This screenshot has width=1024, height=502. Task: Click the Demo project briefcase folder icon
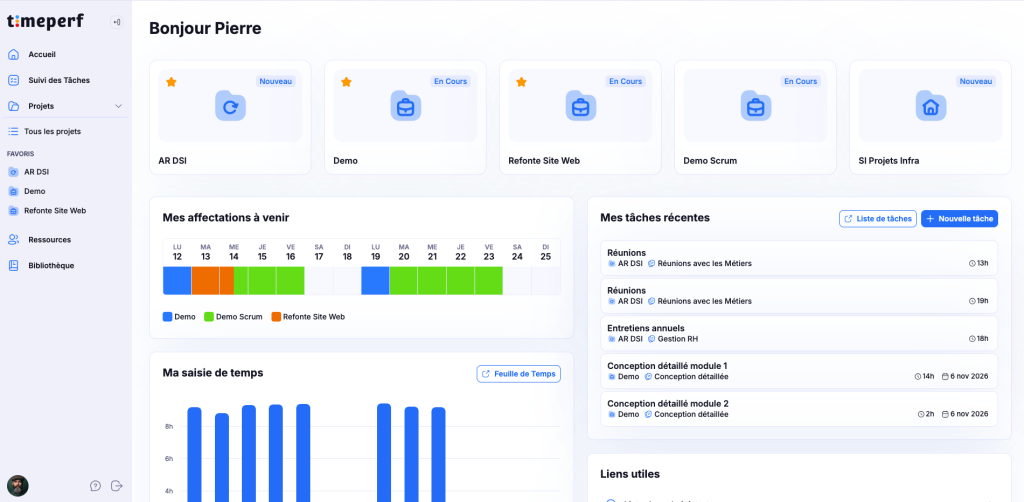click(x=406, y=106)
